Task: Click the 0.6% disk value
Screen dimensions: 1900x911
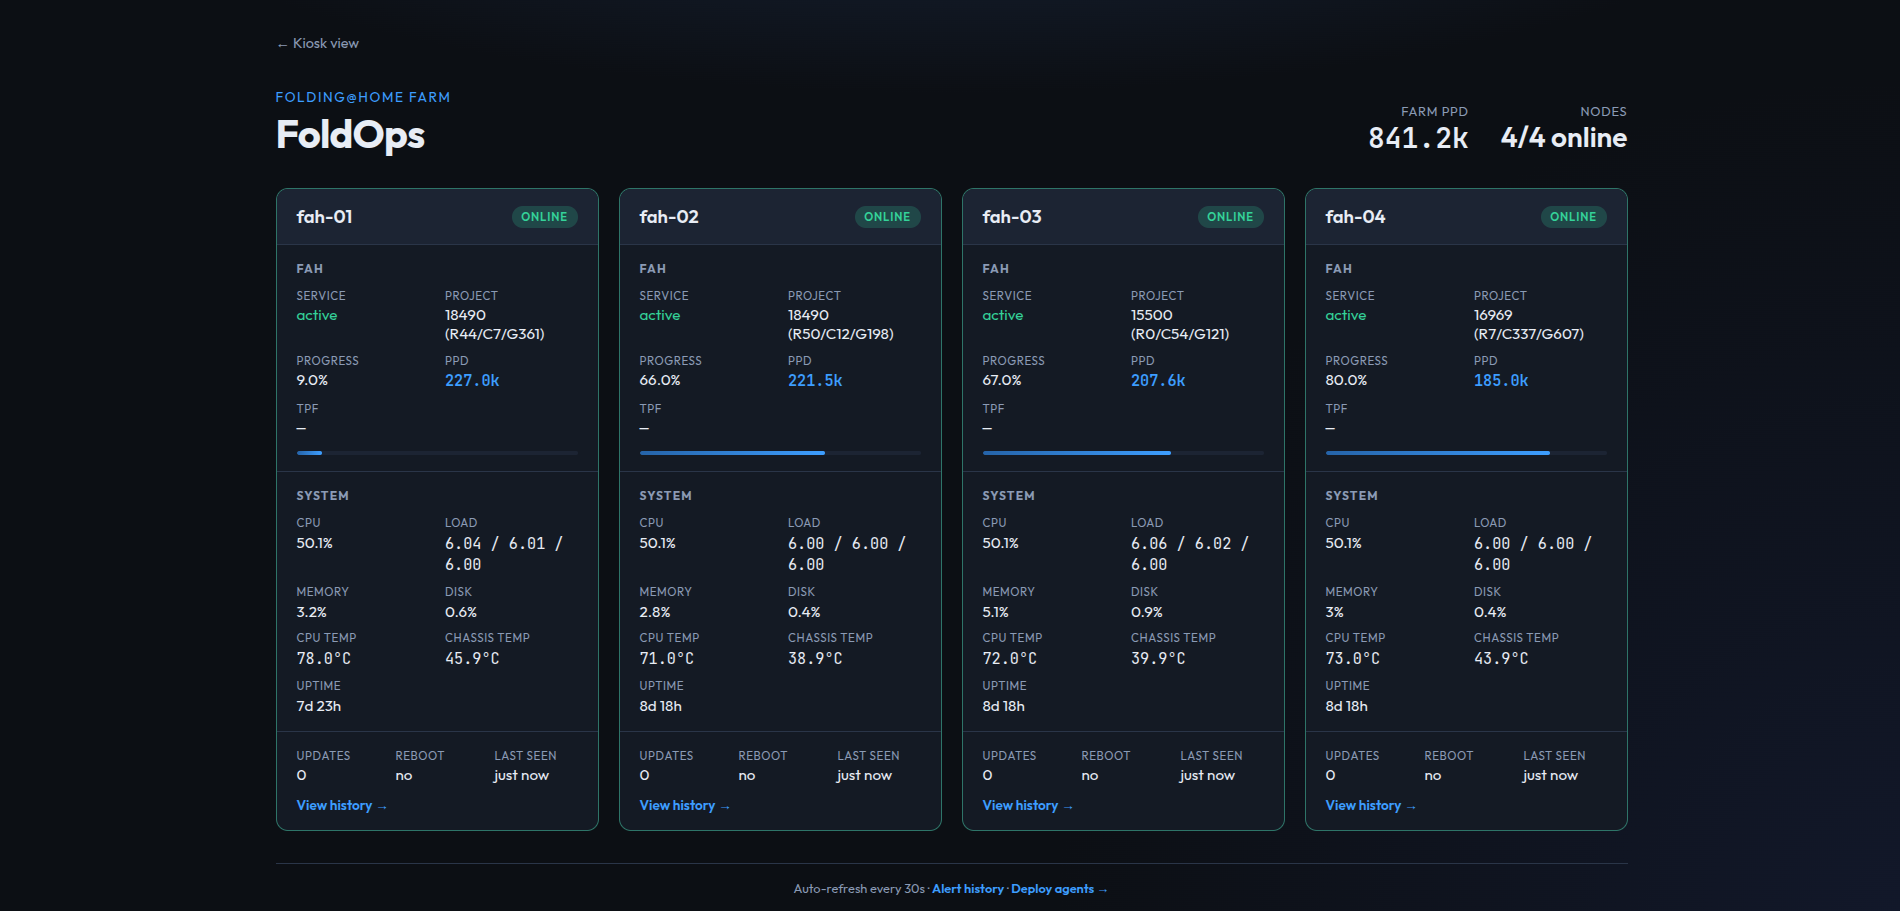Action: click(x=461, y=613)
